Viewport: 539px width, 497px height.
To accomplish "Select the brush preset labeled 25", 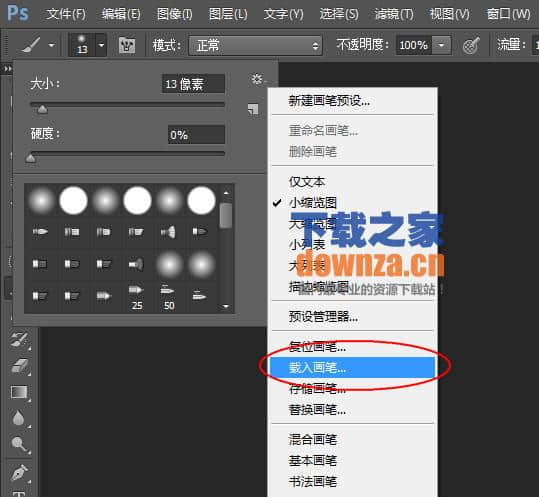I will (137, 297).
